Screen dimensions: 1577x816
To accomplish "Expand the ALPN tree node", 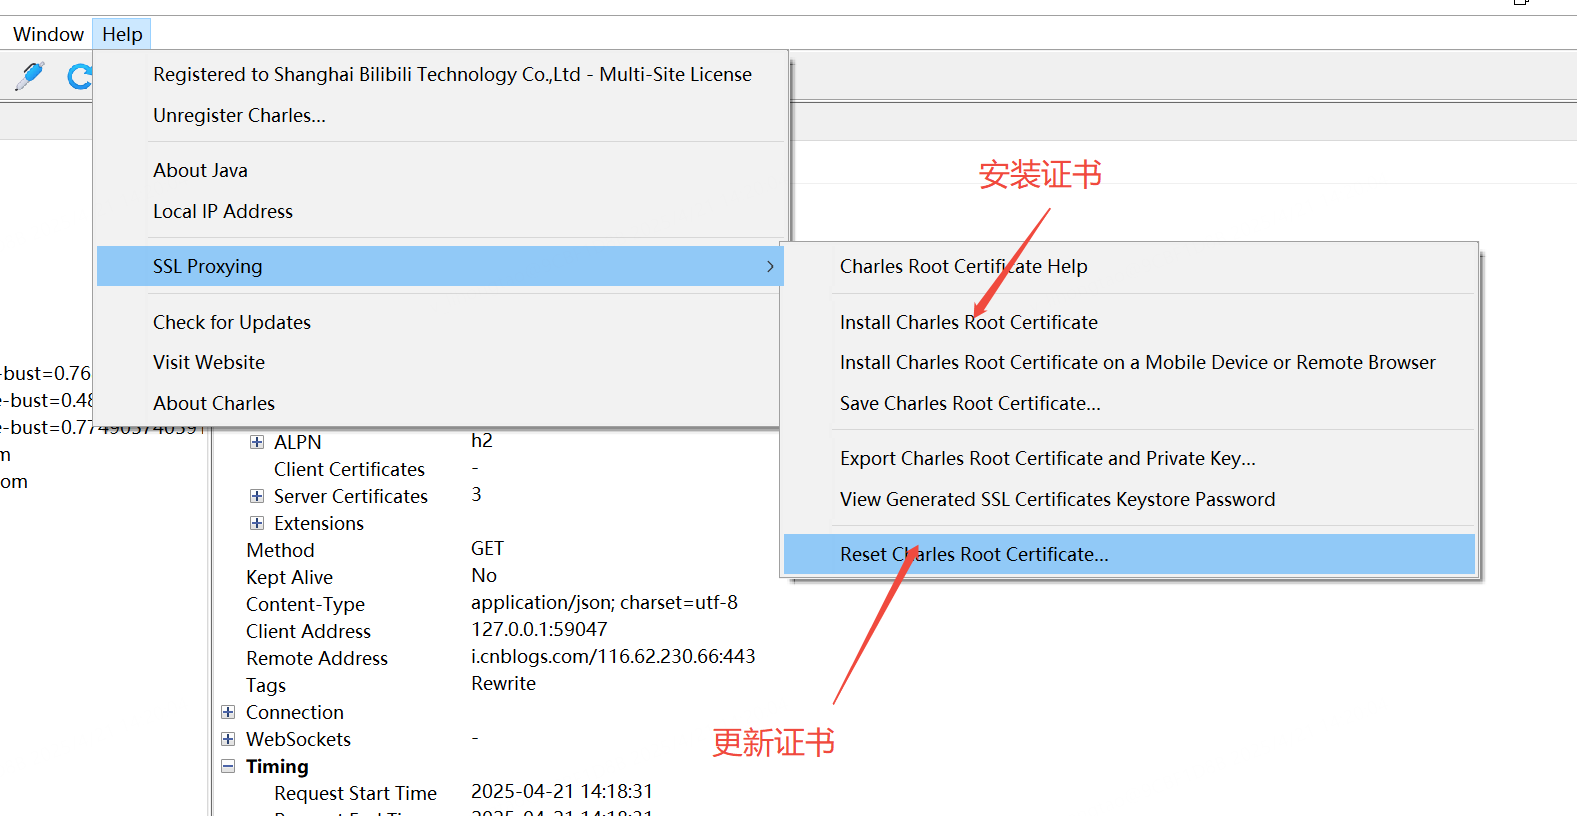I will pyautogui.click(x=257, y=442).
